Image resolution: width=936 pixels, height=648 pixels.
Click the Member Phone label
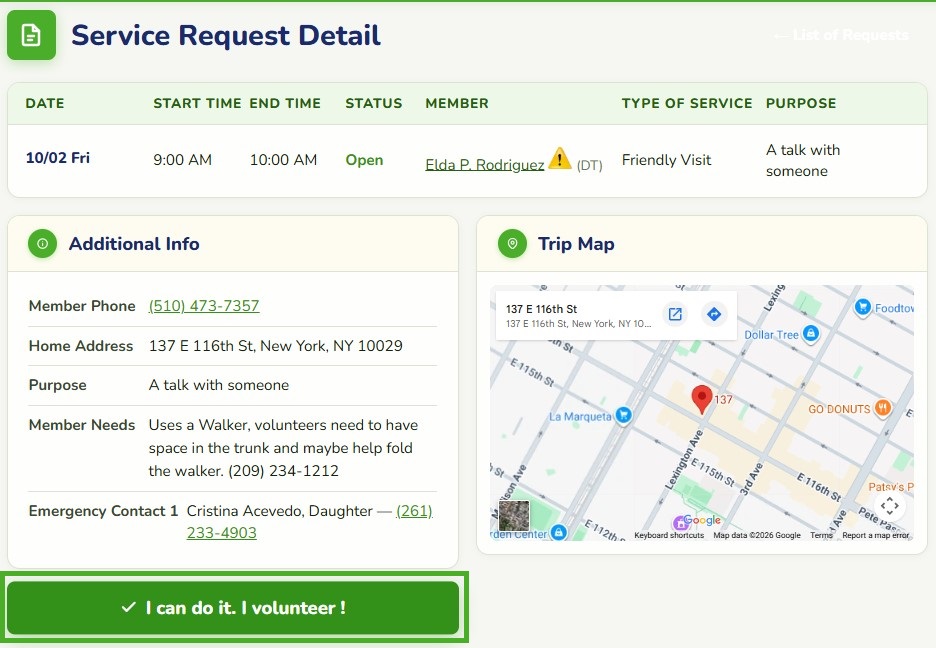tap(82, 306)
